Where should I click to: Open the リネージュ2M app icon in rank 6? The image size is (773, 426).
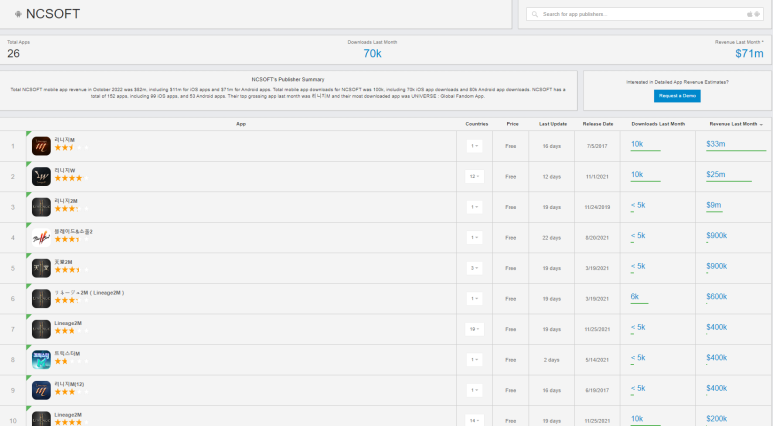point(41,299)
